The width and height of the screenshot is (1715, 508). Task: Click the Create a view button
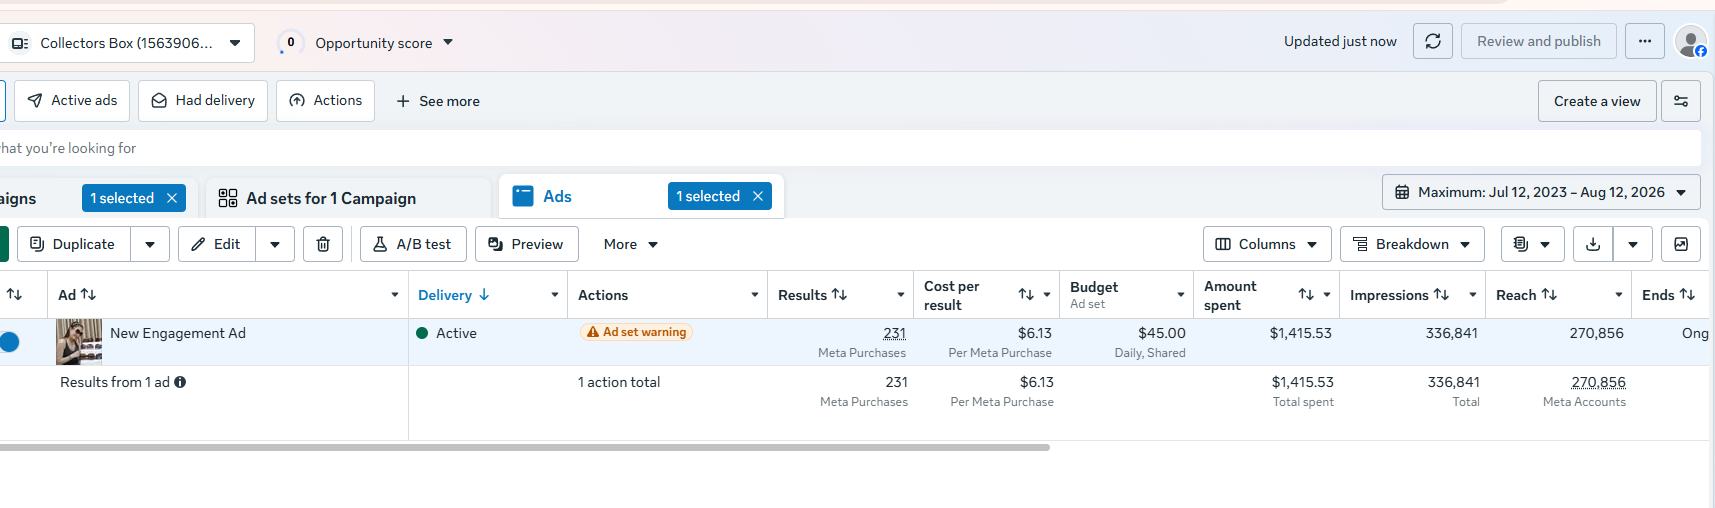[x=1597, y=101]
